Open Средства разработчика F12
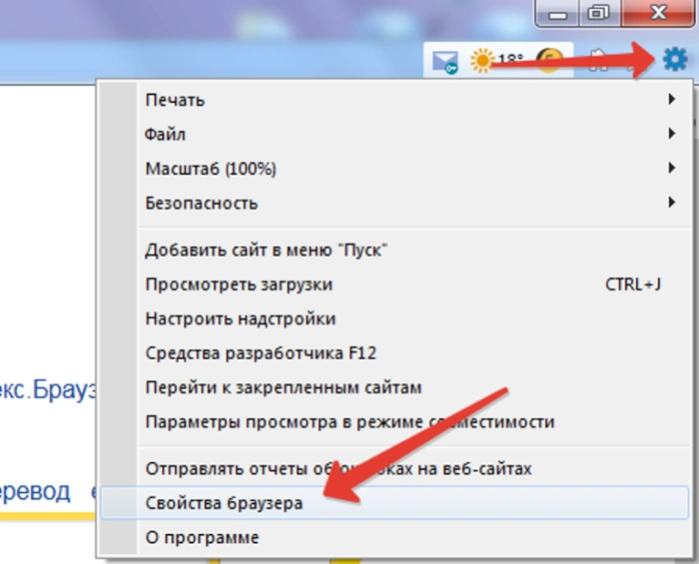Screen dimensions: 699x564 (x=395, y=353)
